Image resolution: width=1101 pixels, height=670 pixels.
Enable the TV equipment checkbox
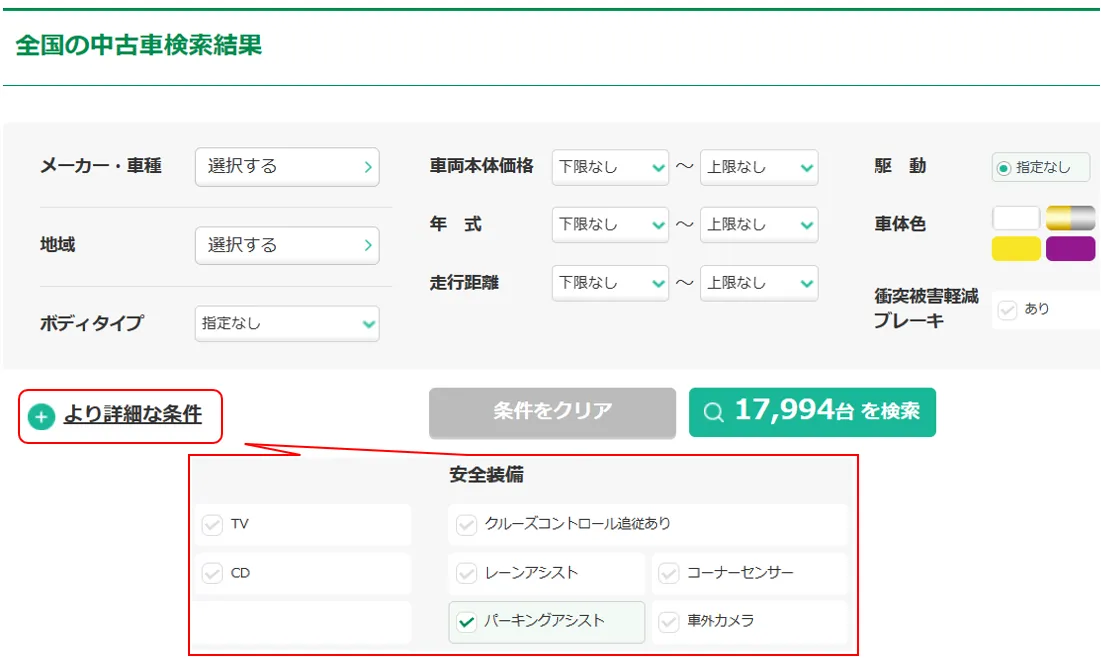click(212, 524)
